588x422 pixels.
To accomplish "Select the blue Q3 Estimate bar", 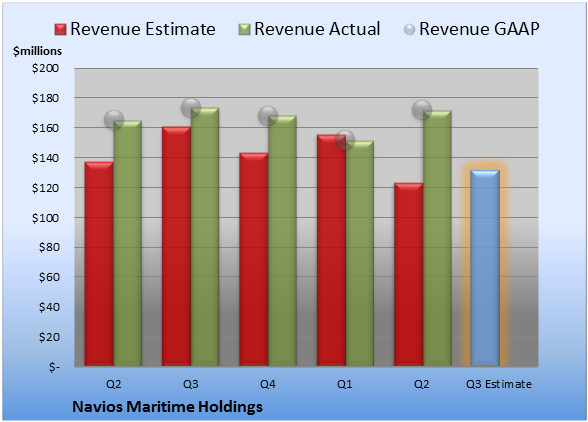I will coord(485,268).
